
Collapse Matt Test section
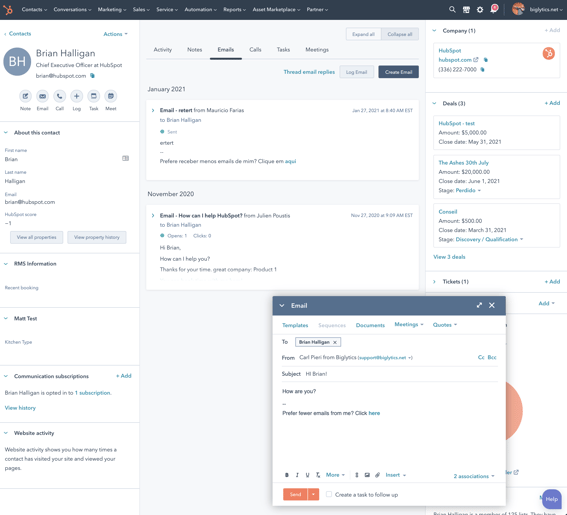pos(6,319)
